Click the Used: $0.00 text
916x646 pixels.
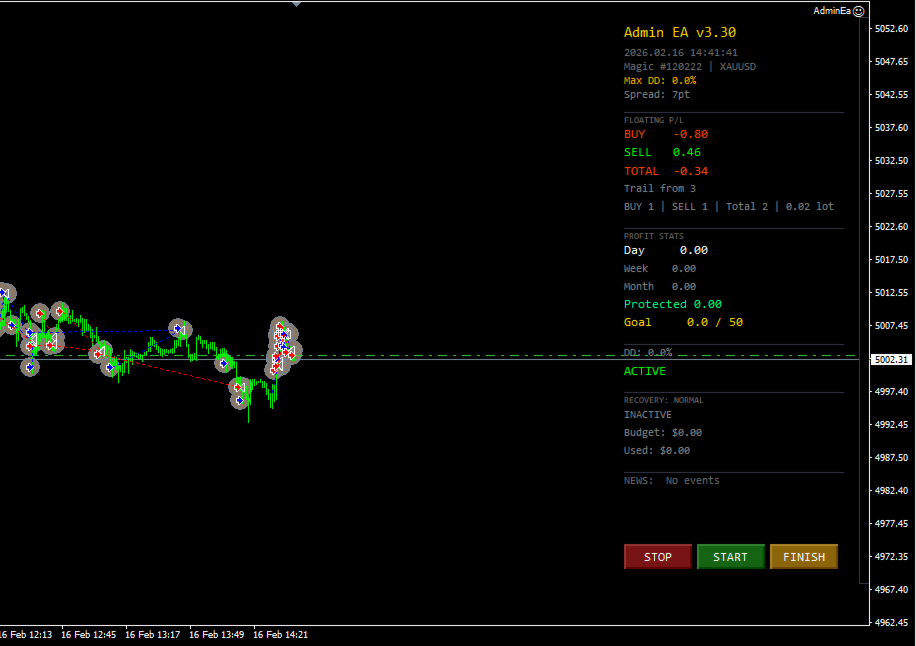[657, 451]
